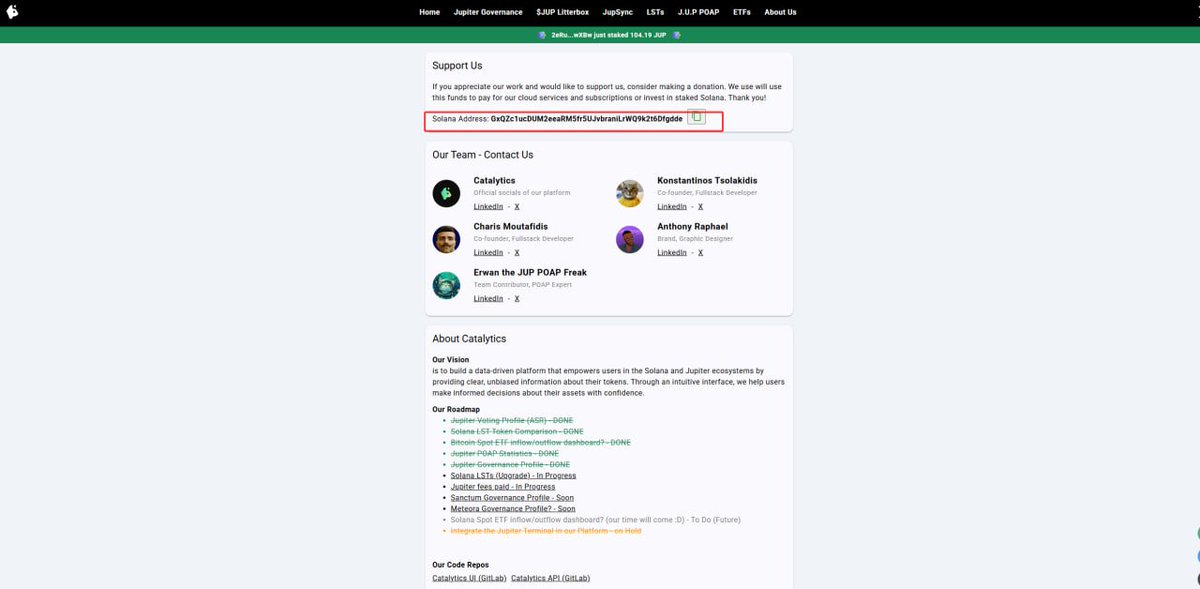Click Catalytics team avatar
The height and width of the screenshot is (589, 1200).
(x=446, y=193)
